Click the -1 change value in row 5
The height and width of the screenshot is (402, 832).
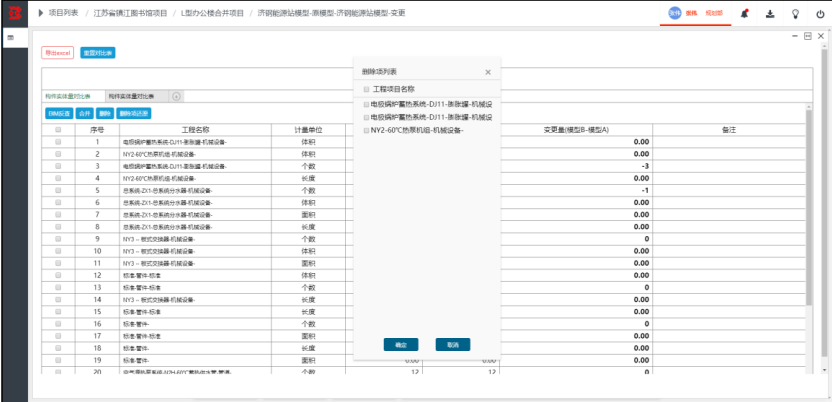click(645, 190)
